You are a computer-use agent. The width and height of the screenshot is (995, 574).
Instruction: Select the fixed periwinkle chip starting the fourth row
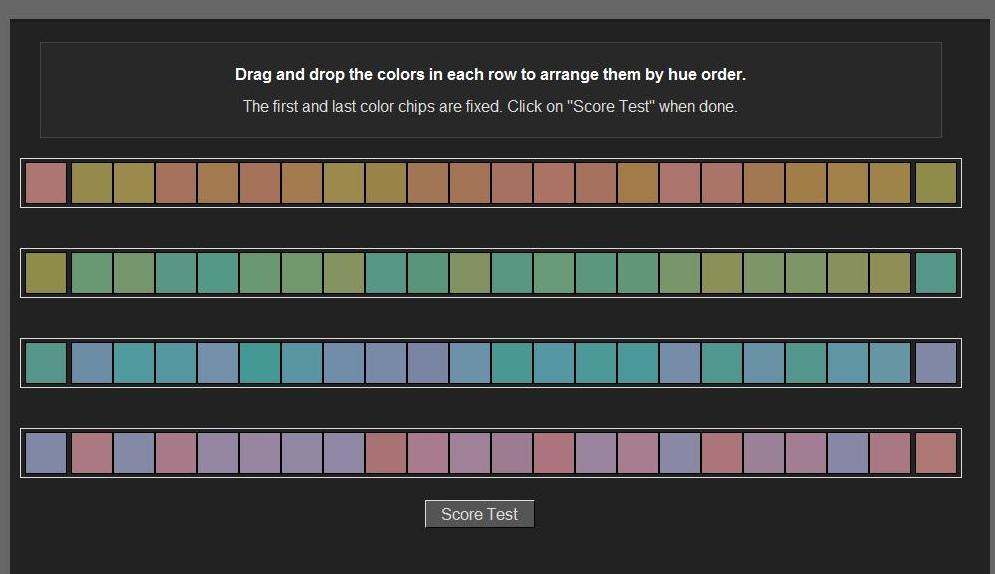pyautogui.click(x=46, y=453)
